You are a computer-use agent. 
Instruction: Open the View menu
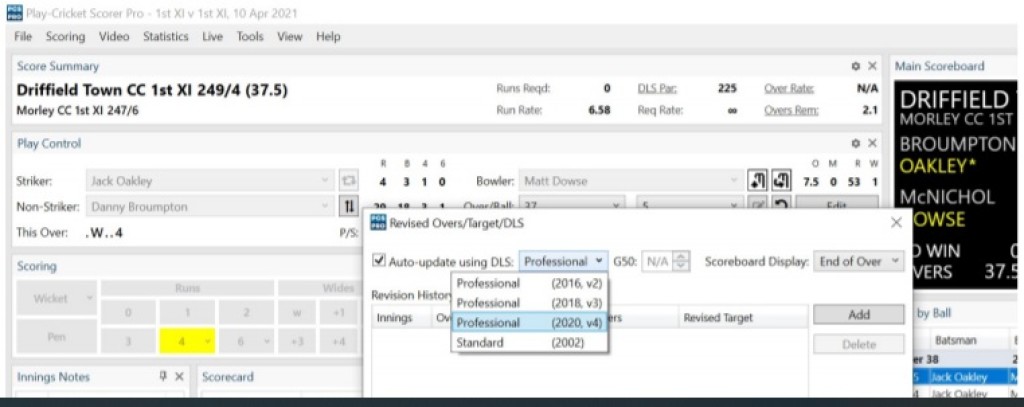(x=289, y=37)
